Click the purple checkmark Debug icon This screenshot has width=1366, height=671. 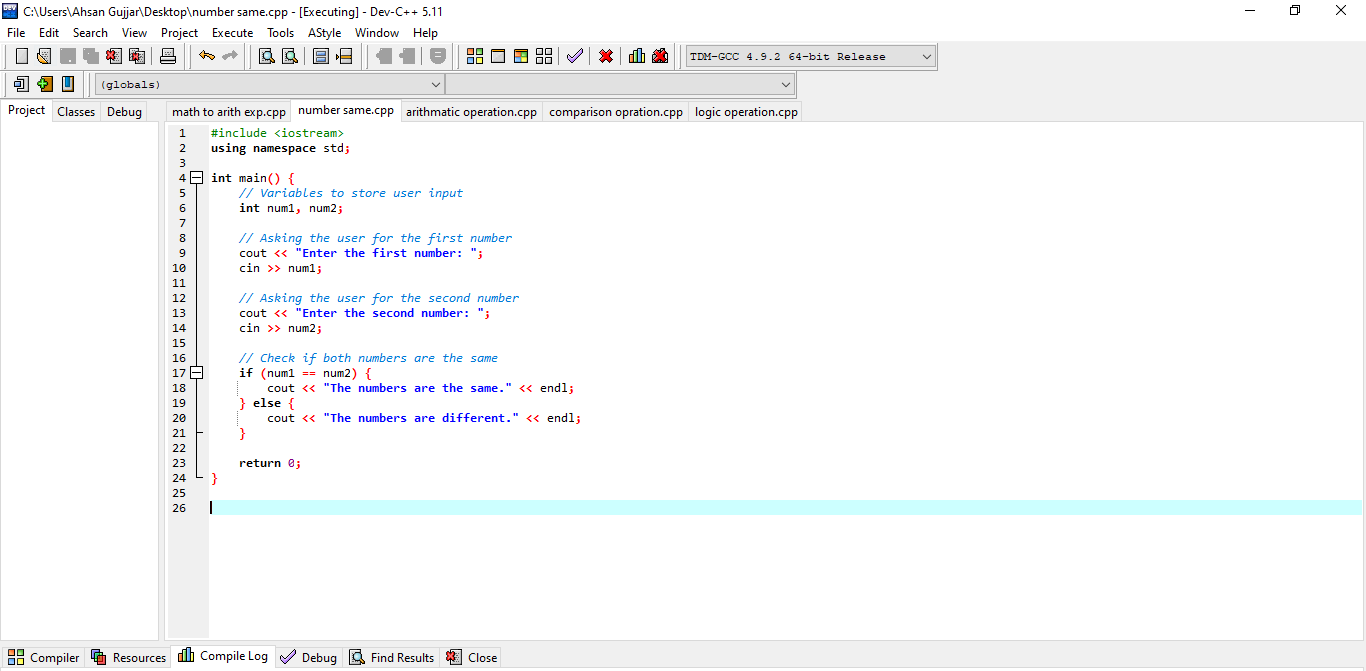pos(574,56)
